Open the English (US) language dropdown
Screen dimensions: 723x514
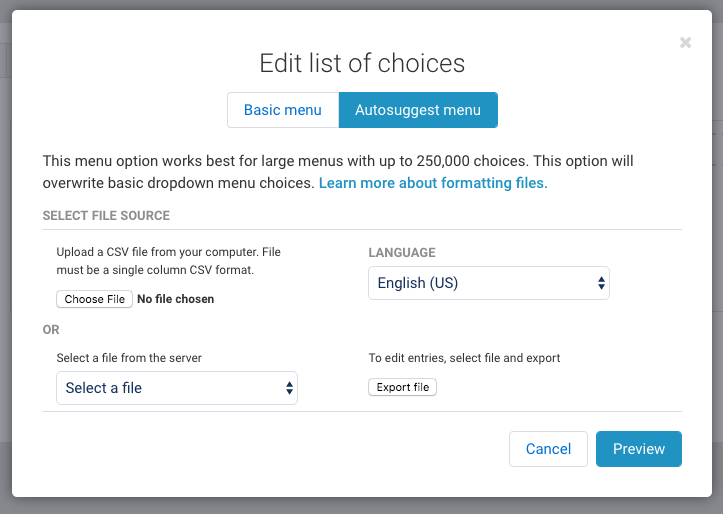click(x=488, y=283)
